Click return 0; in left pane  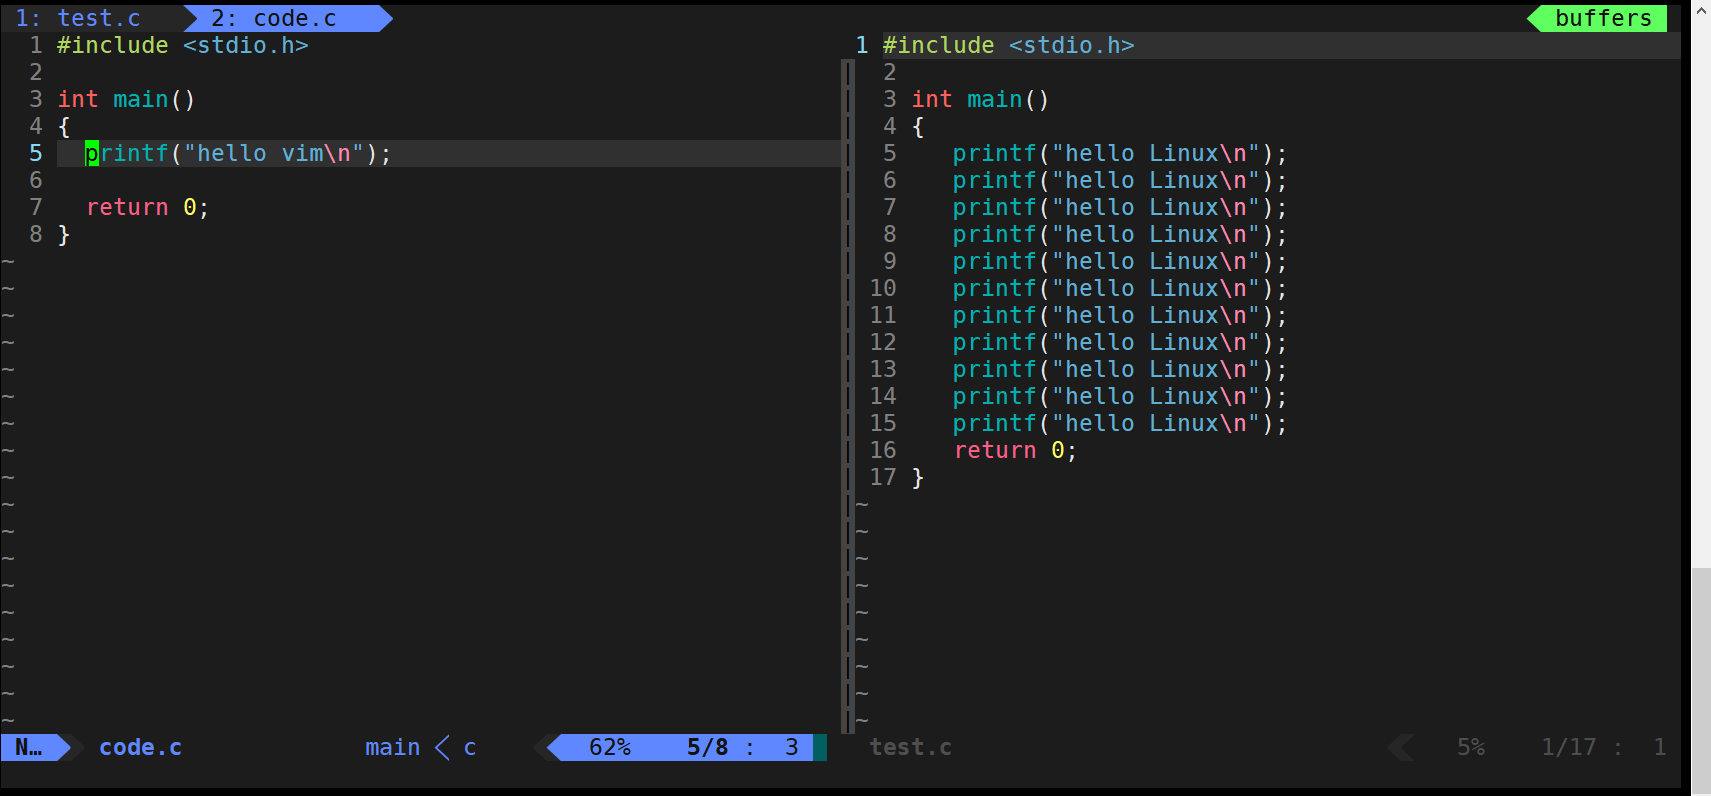[147, 207]
